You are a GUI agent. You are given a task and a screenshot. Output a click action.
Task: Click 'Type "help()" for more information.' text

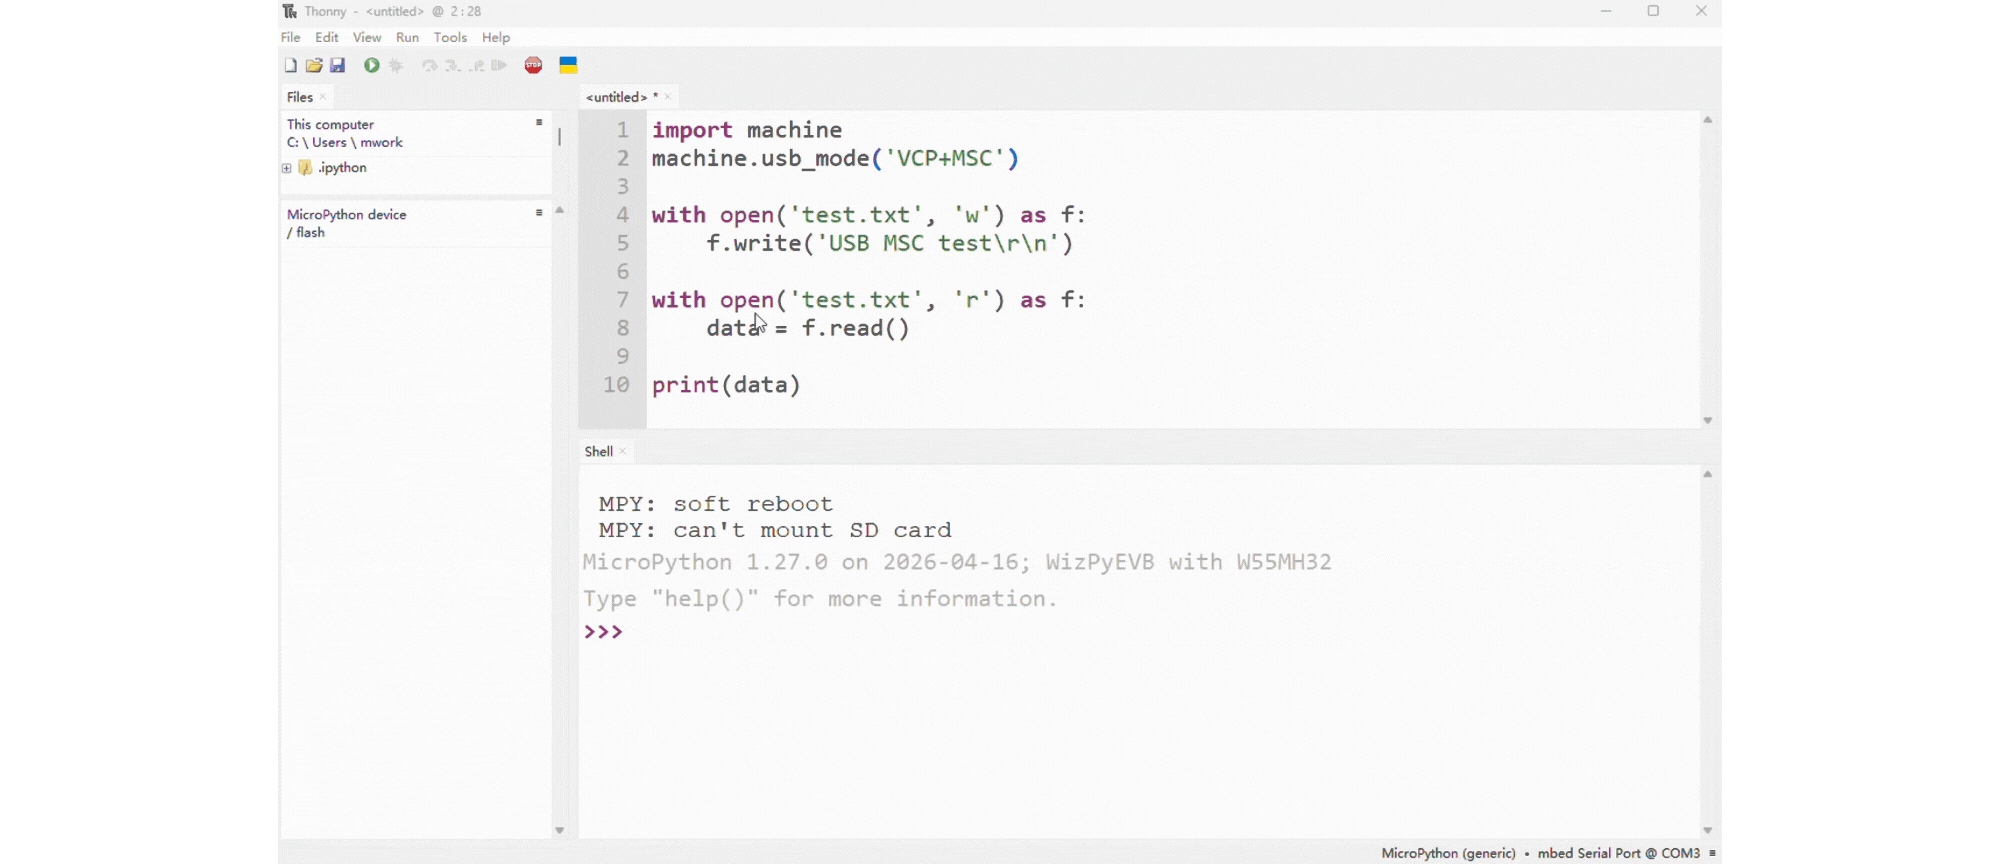820,598
